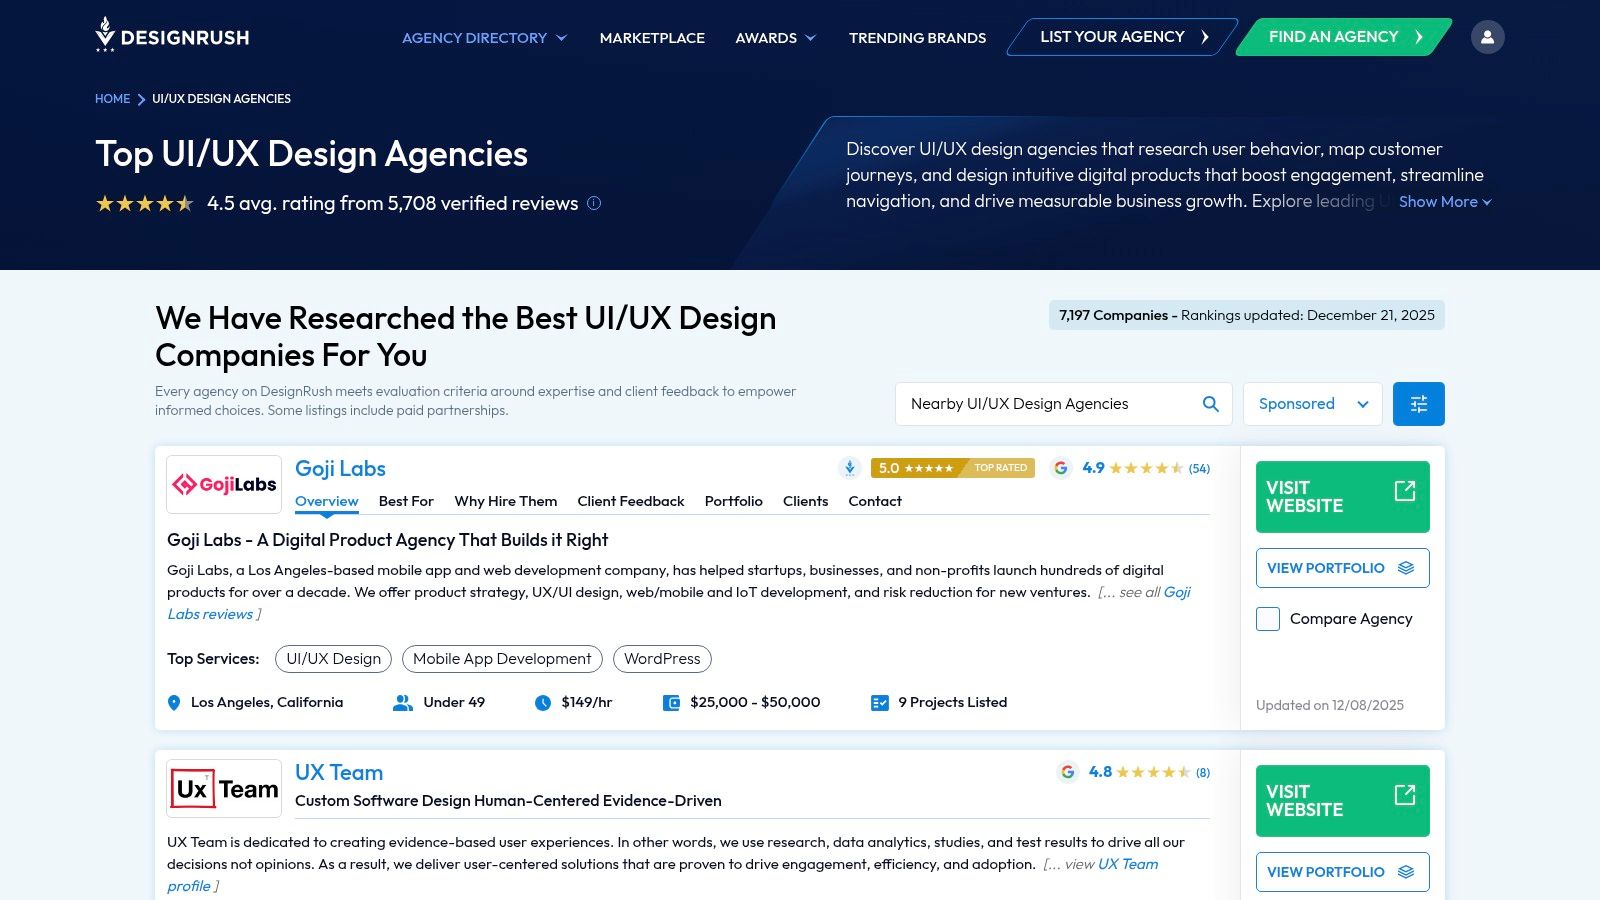
Task: Click the 4.5 avg. rating text
Action: click(392, 203)
